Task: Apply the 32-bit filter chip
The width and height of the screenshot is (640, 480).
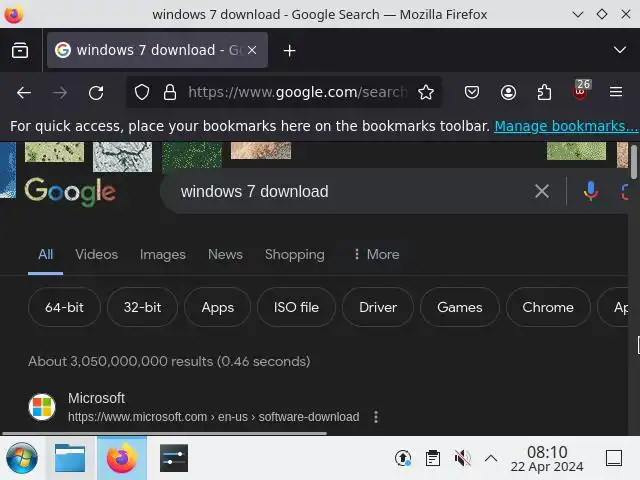Action: [x=142, y=307]
